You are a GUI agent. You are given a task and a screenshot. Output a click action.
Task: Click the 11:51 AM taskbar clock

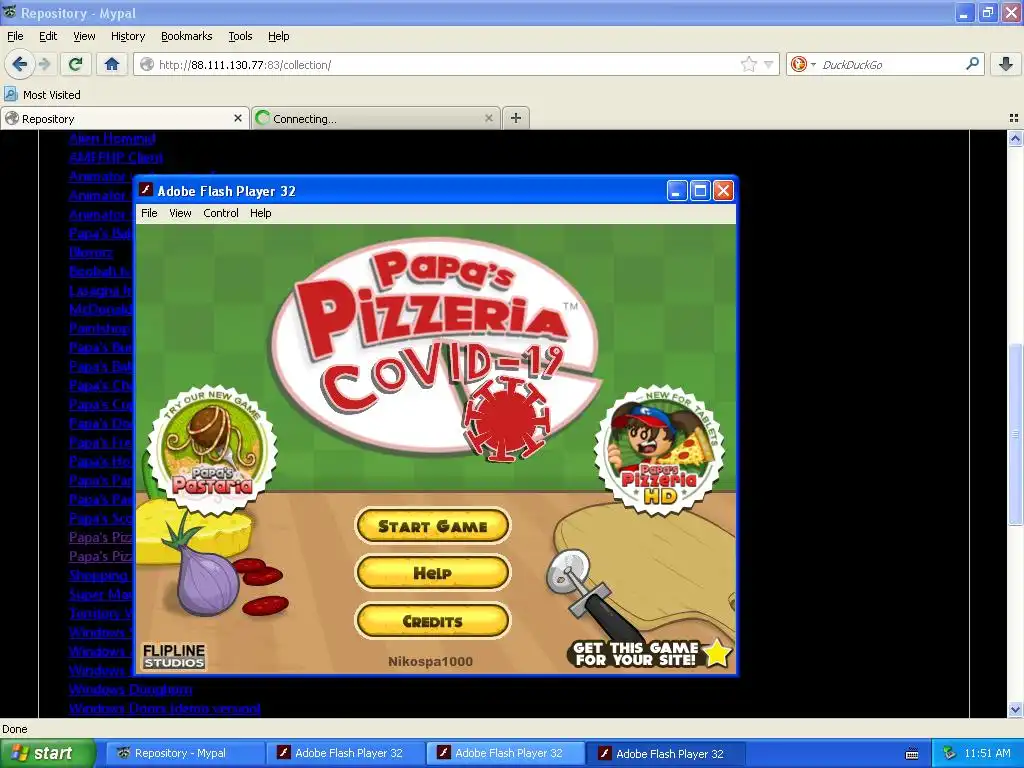pyautogui.click(x=987, y=753)
